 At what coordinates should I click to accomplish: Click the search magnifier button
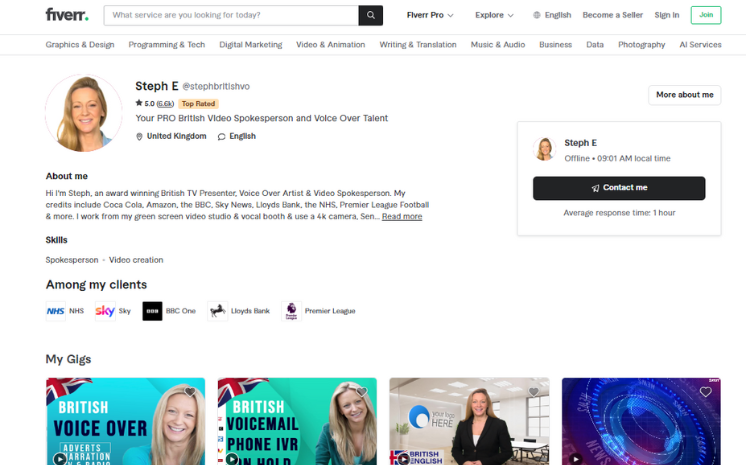tap(371, 15)
